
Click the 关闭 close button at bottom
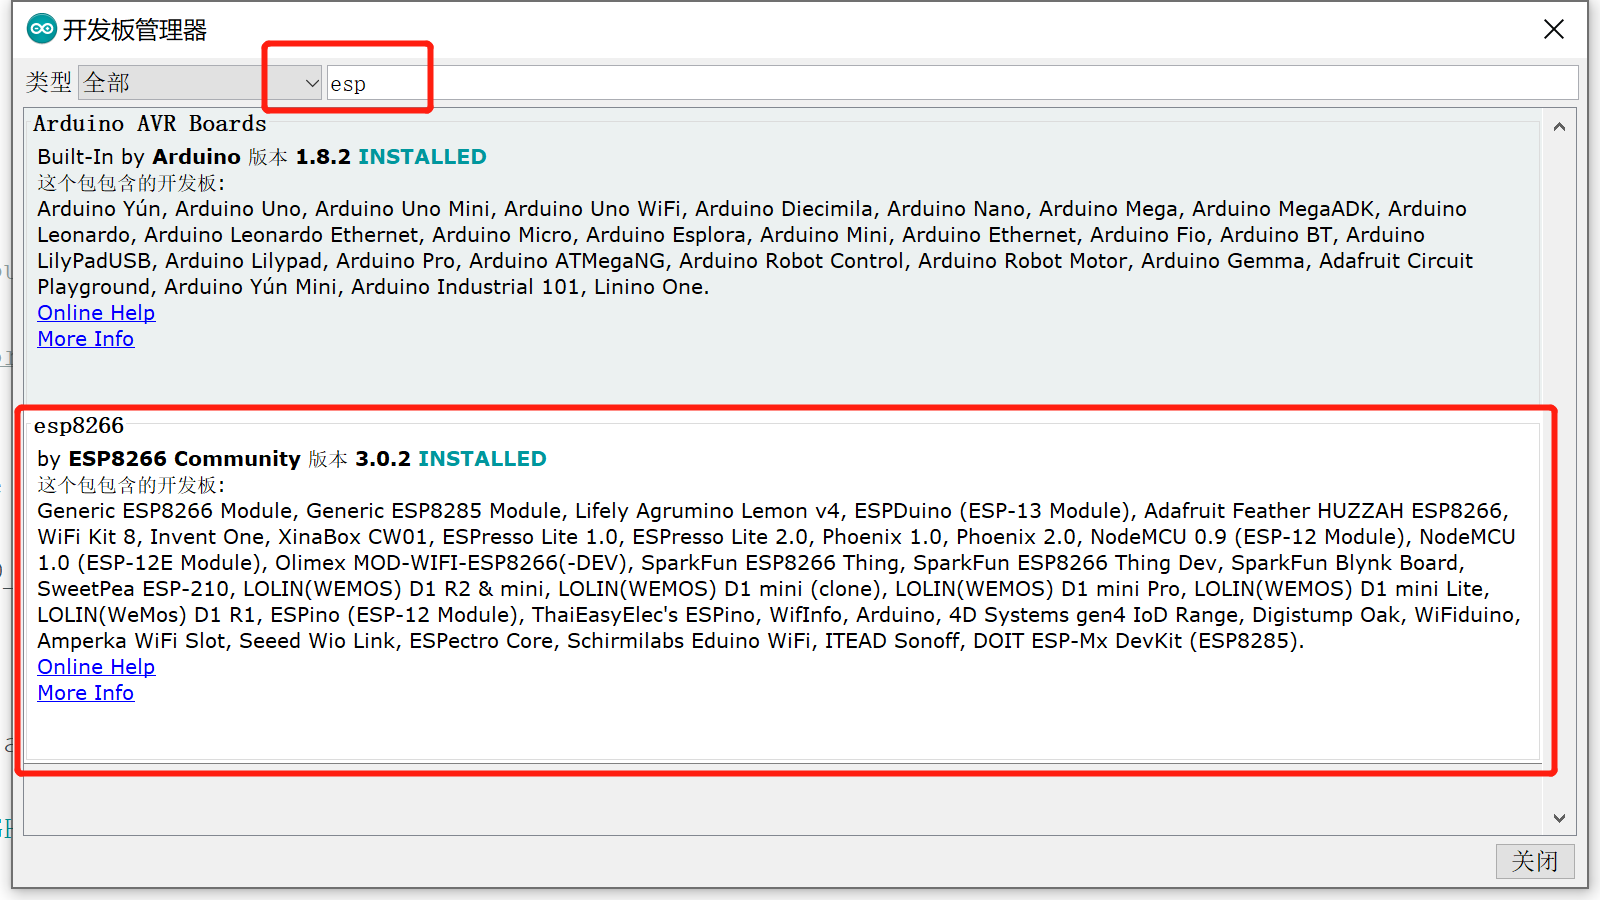1535,861
